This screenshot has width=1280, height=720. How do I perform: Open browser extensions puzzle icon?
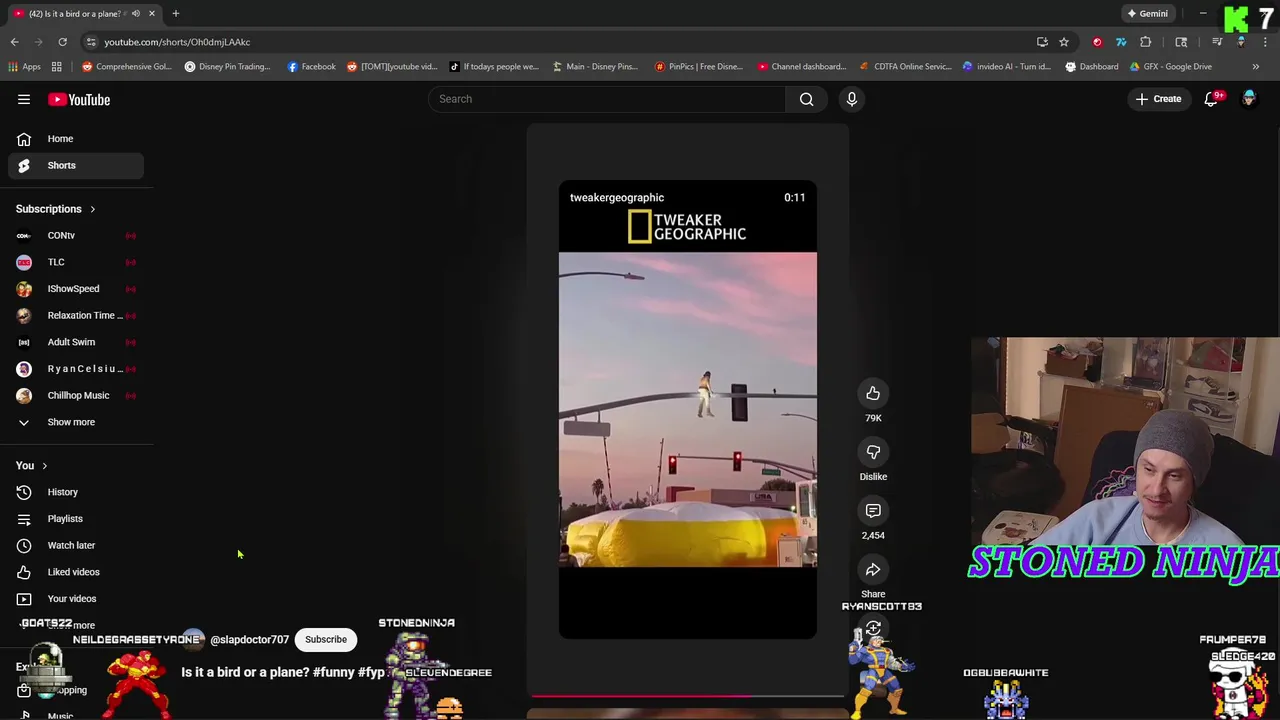[x=1146, y=42]
